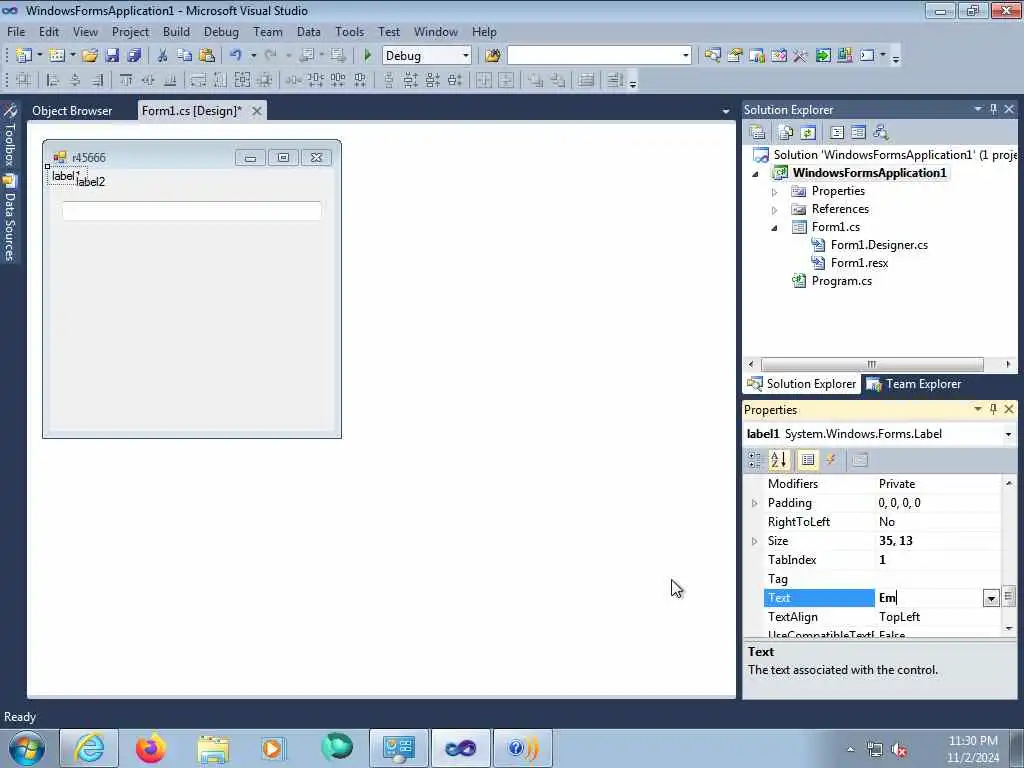Click the Tab Order layout icon
The height and width of the screenshot is (768, 1024).
tap(615, 80)
